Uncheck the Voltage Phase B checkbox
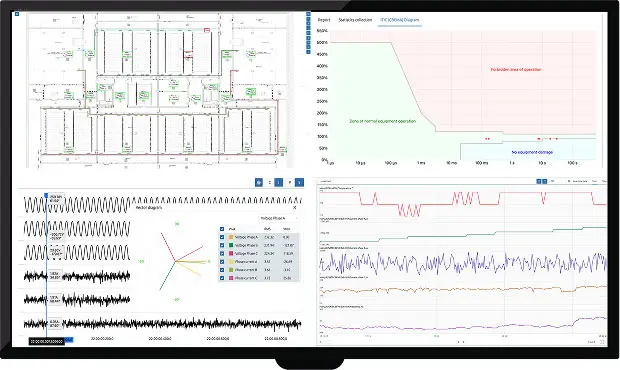The height and width of the screenshot is (370, 620). pyautogui.click(x=222, y=245)
